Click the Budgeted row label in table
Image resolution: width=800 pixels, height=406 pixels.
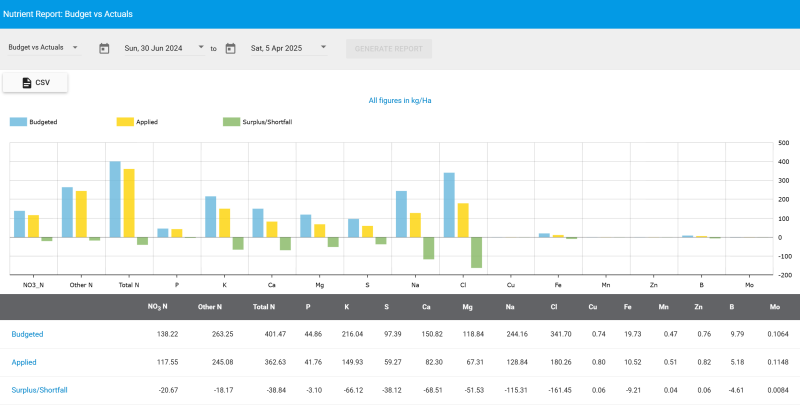[27, 334]
